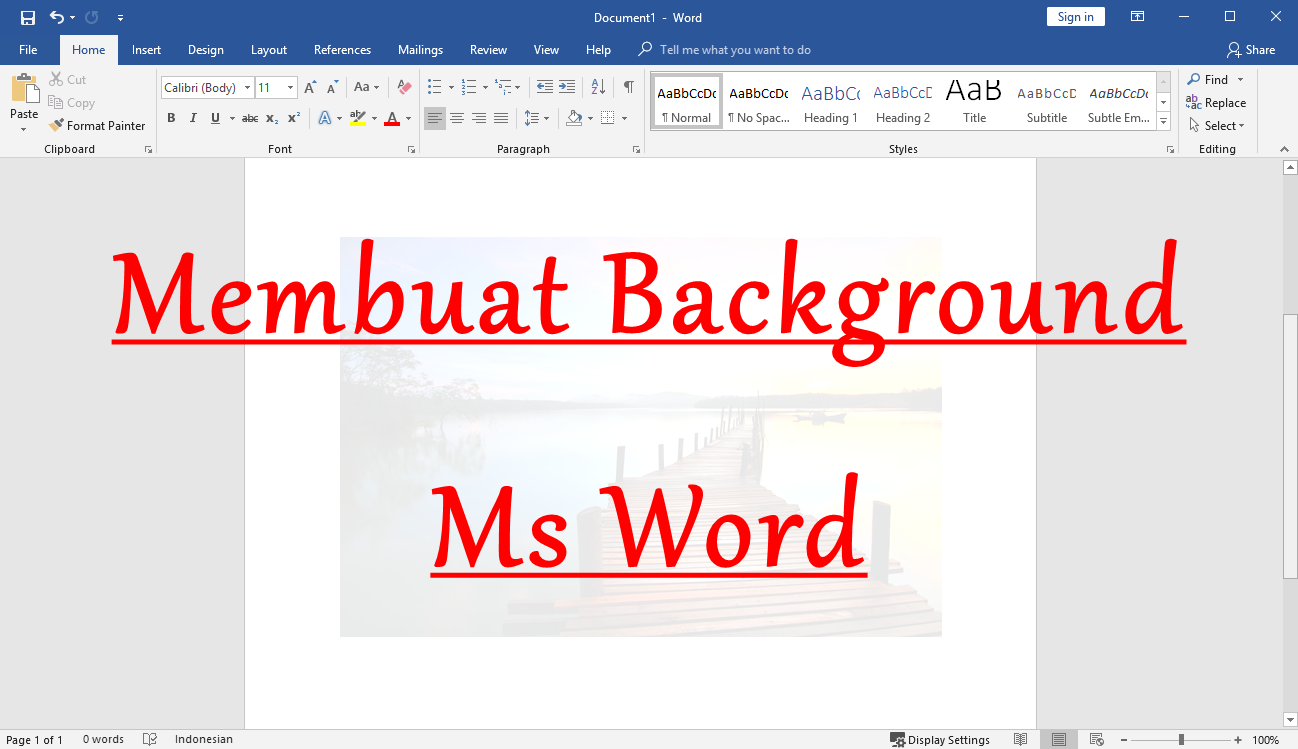1298x749 pixels.
Task: Open the Review tab
Action: pyautogui.click(x=488, y=49)
